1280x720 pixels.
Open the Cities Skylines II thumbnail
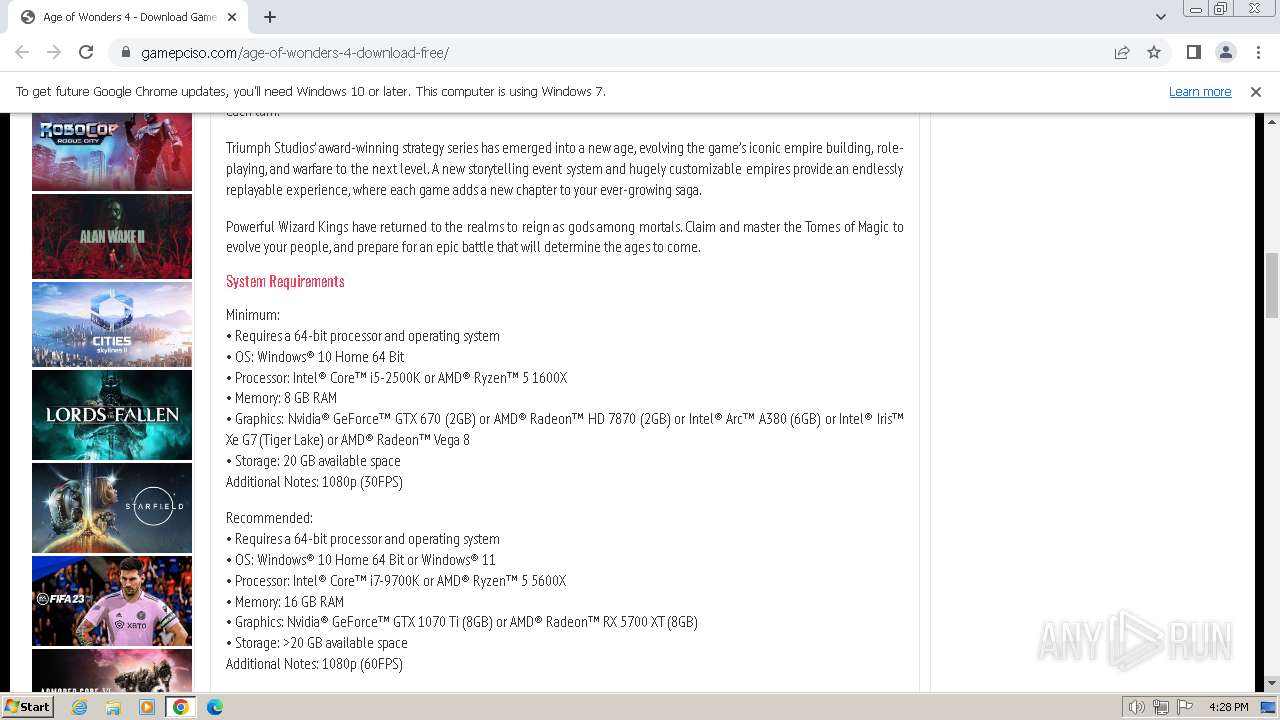pyautogui.click(x=112, y=324)
